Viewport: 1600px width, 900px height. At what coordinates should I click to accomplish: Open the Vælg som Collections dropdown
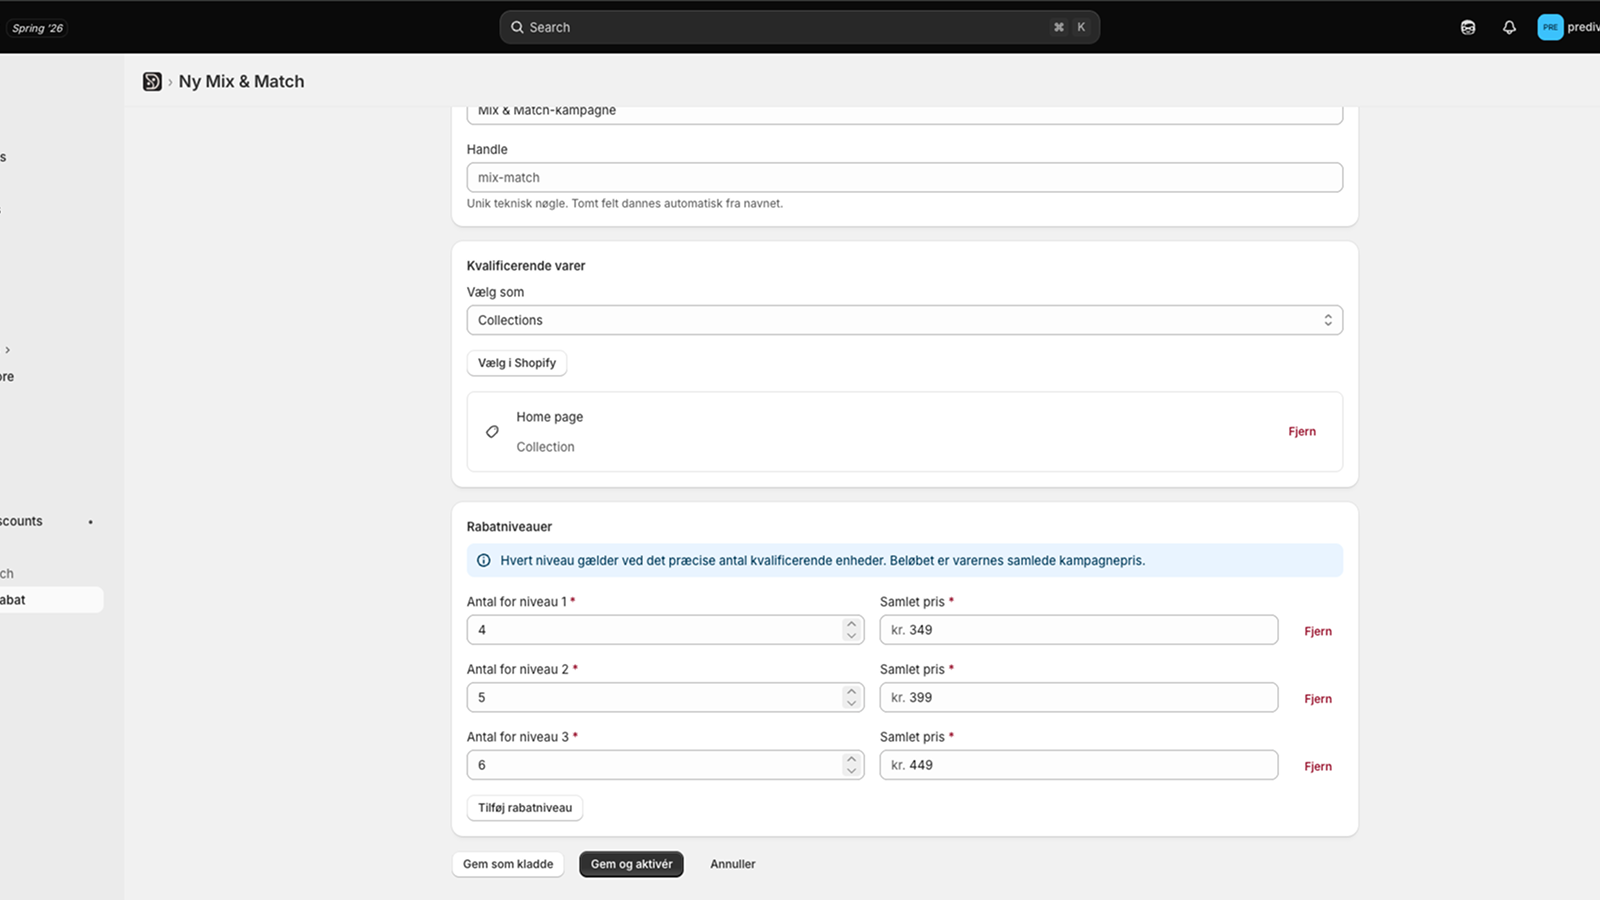point(904,320)
